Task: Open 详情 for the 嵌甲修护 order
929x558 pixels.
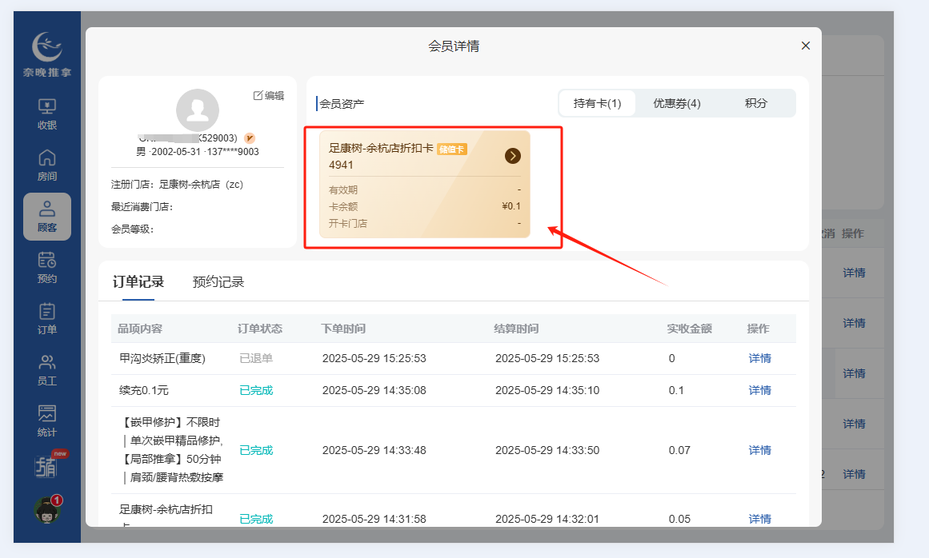Action: (x=760, y=450)
